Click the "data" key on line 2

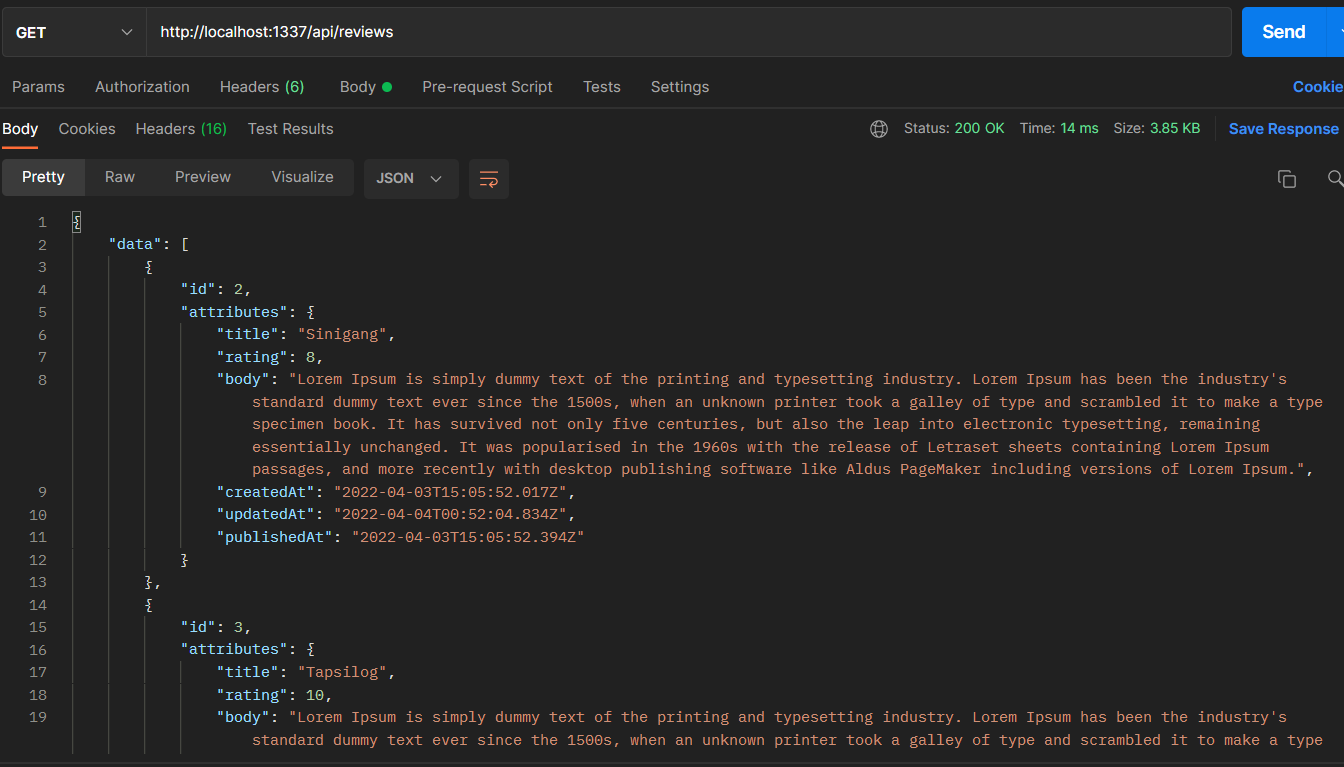pyautogui.click(x=135, y=244)
